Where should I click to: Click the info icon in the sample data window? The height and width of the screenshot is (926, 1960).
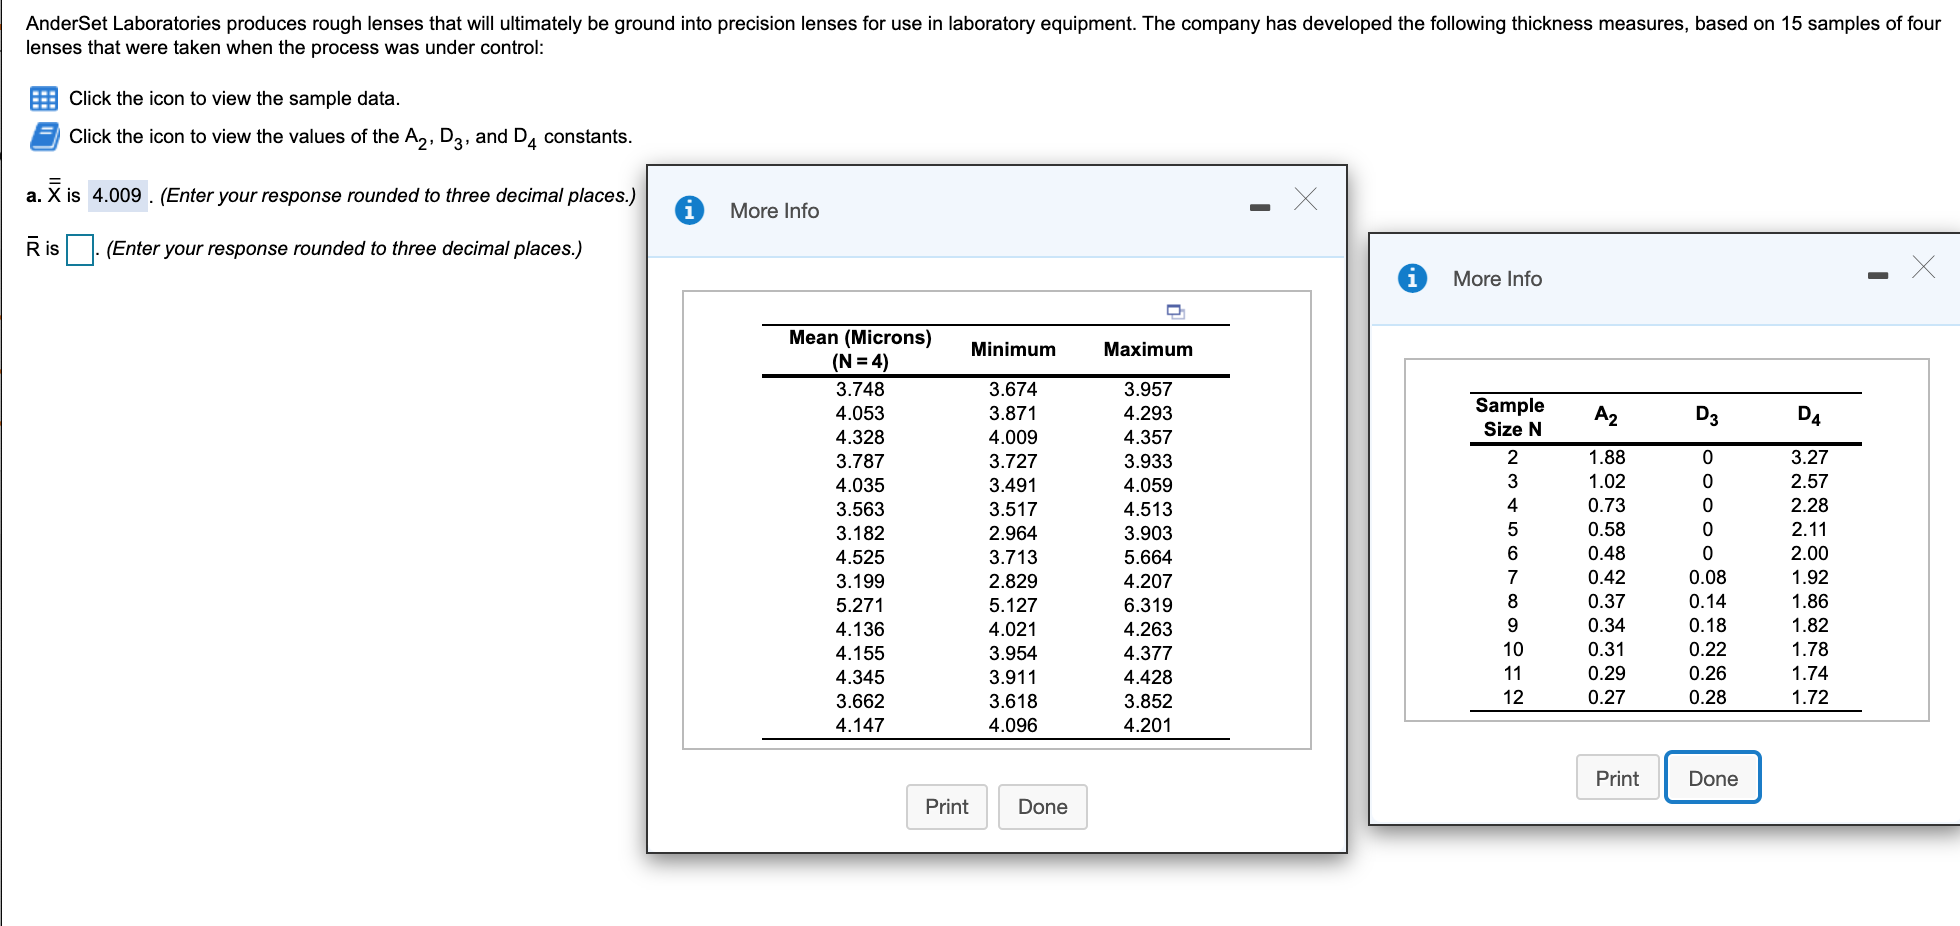click(689, 210)
